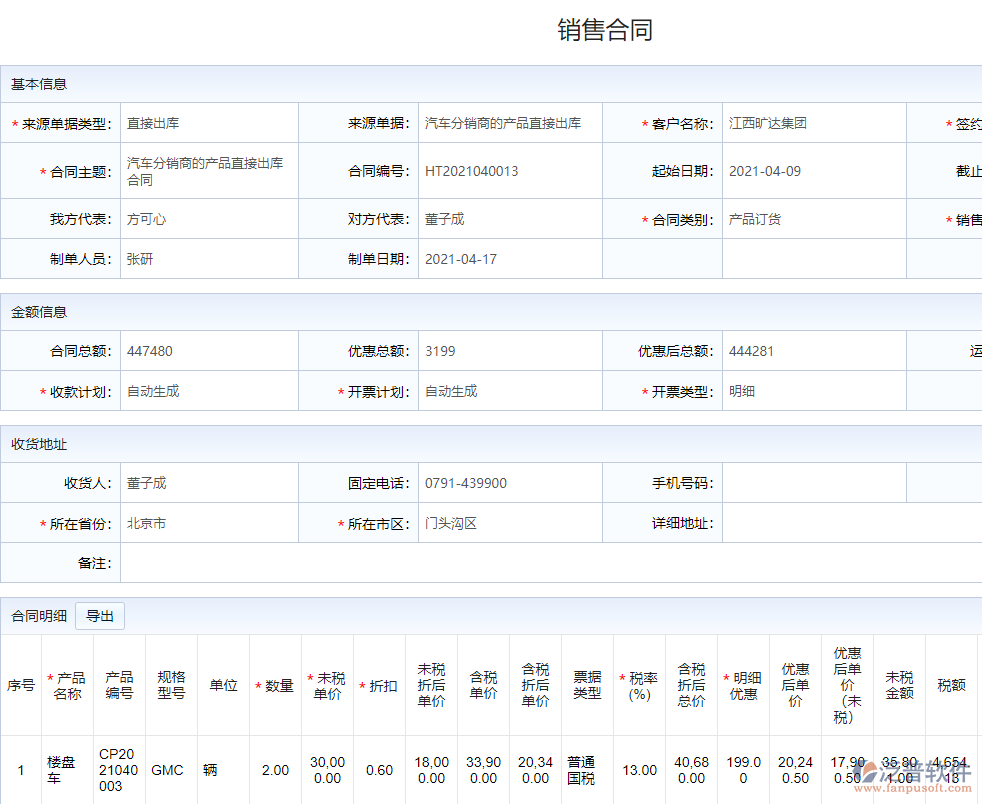982x804 pixels.
Task: Click the 导出 export button
Action: pyautogui.click(x=99, y=615)
